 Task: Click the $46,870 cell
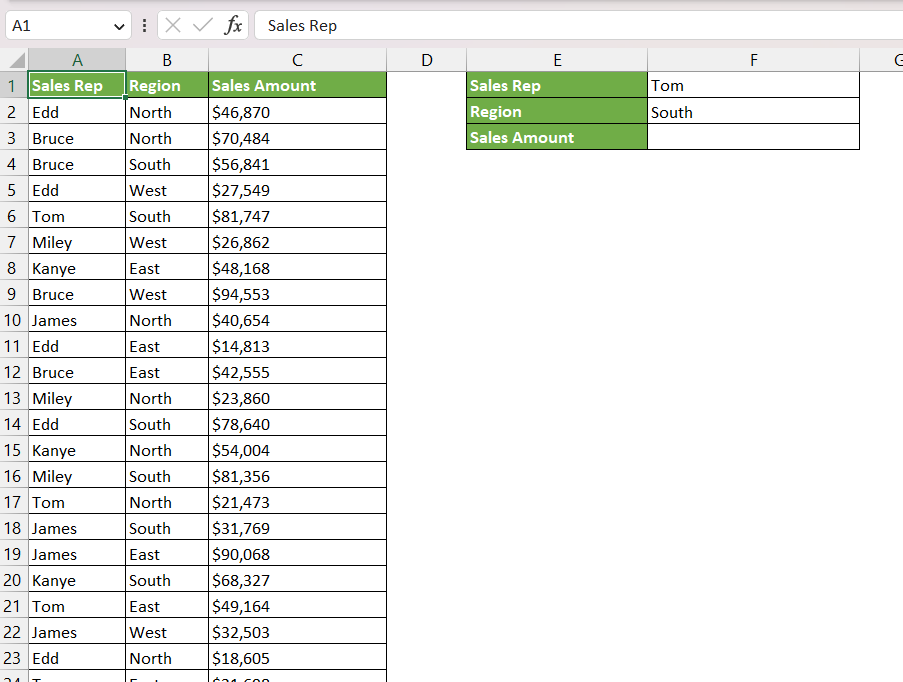coord(297,112)
